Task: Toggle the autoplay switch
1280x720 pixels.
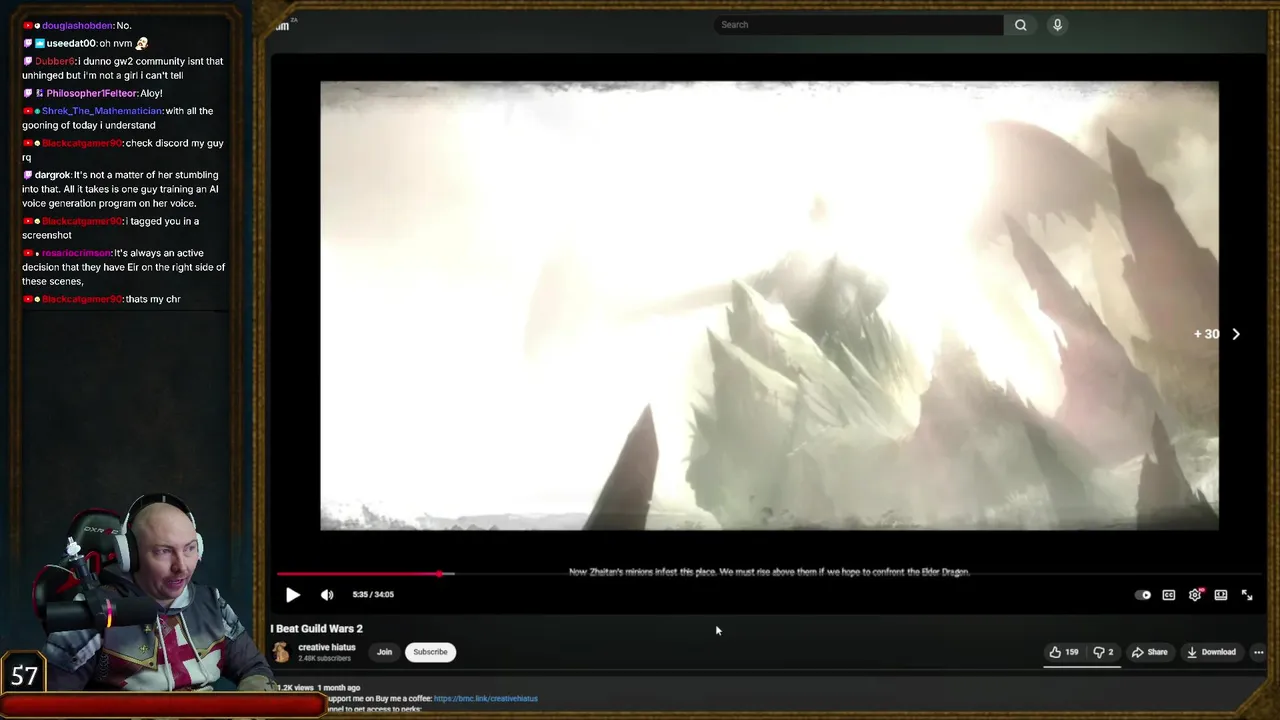Action: [1143, 595]
